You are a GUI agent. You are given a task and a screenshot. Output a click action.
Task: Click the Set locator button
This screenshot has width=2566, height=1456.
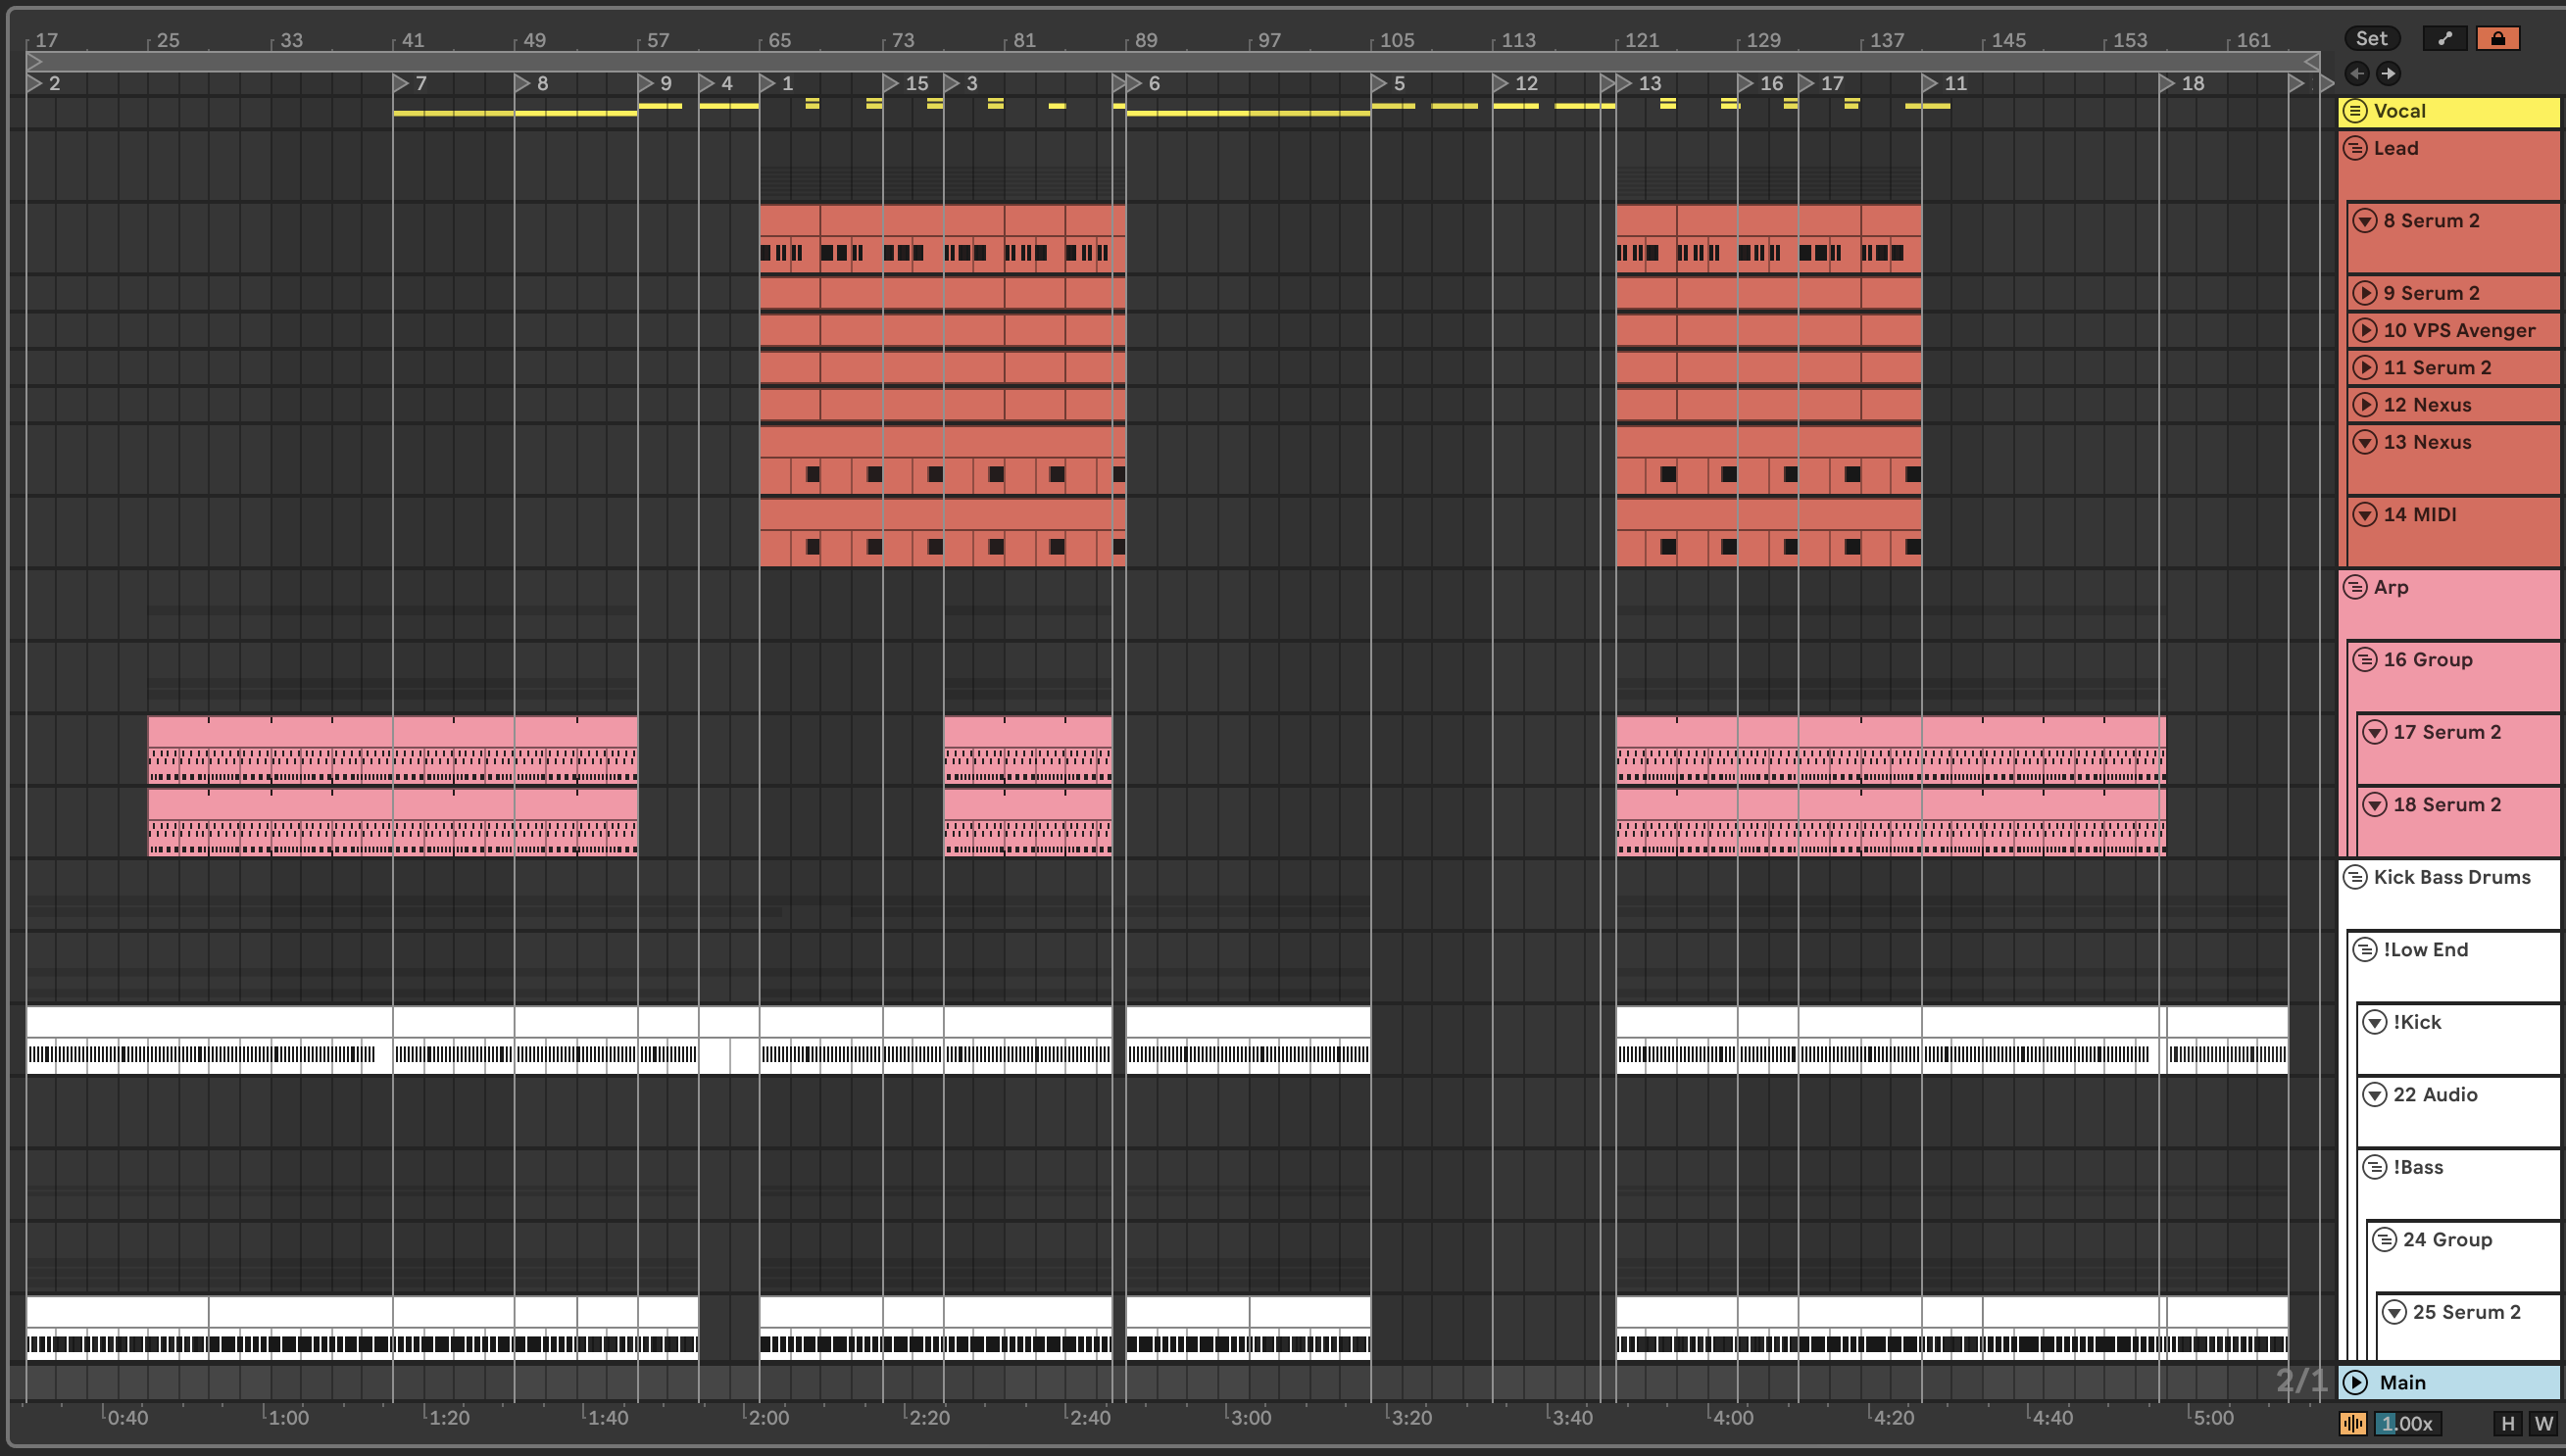[x=2371, y=39]
